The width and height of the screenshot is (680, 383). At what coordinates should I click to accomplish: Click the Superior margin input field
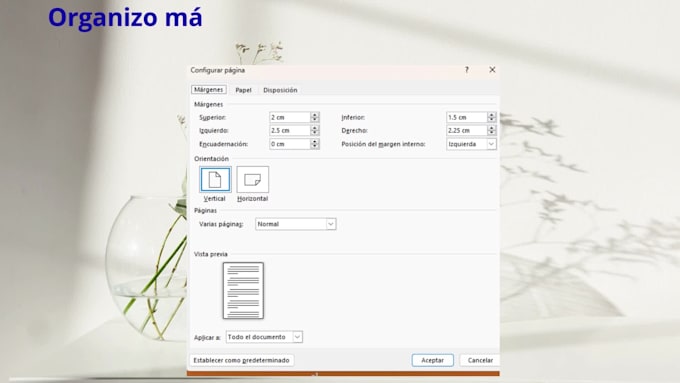click(290, 117)
